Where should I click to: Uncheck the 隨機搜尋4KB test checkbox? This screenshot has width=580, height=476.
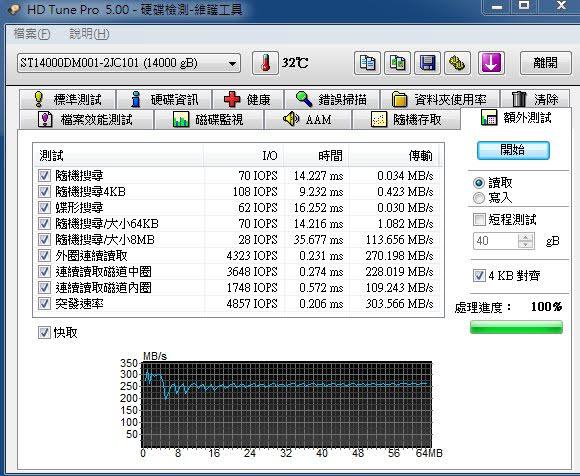click(x=44, y=192)
